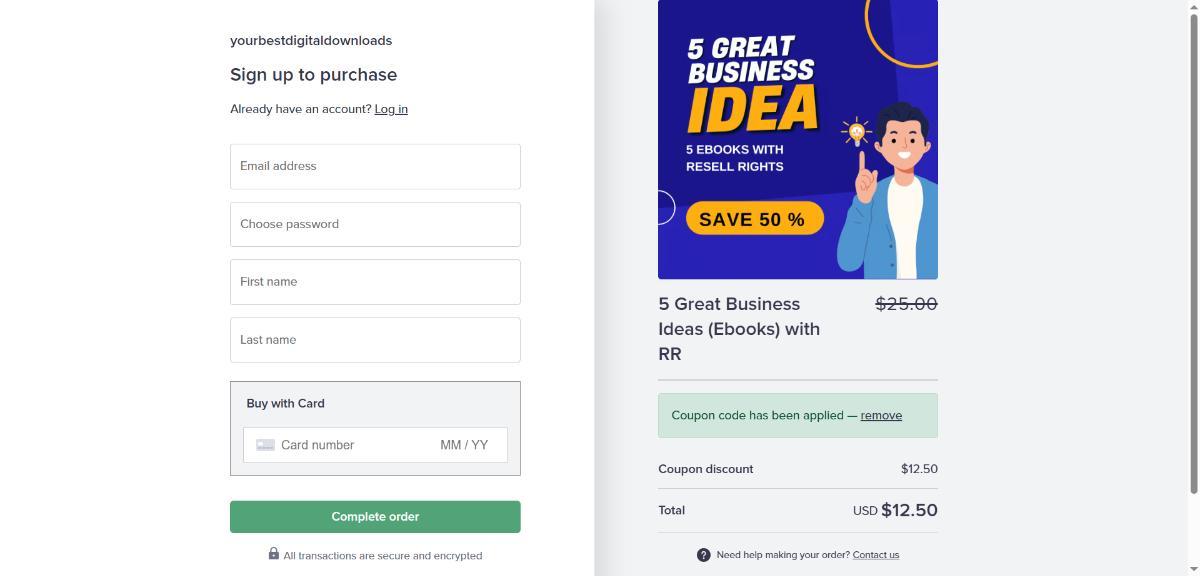This screenshot has height=576, width=1200.
Task: Click the crossed-out $25.00 price
Action: pyautogui.click(x=906, y=304)
